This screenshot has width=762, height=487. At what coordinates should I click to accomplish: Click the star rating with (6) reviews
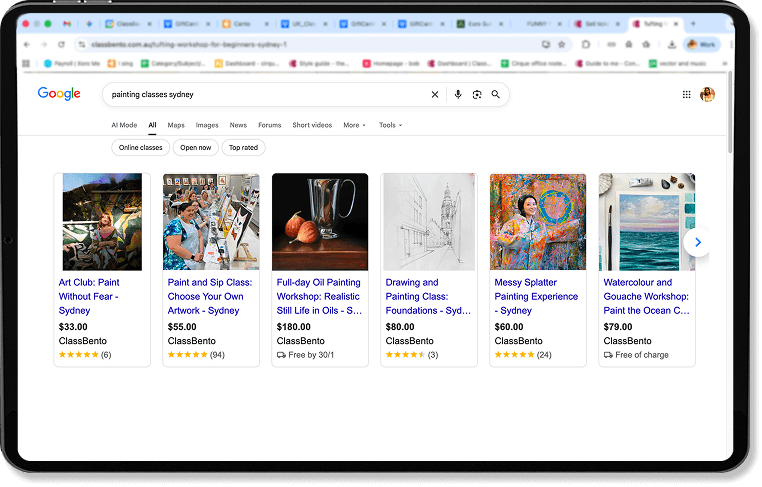point(85,355)
